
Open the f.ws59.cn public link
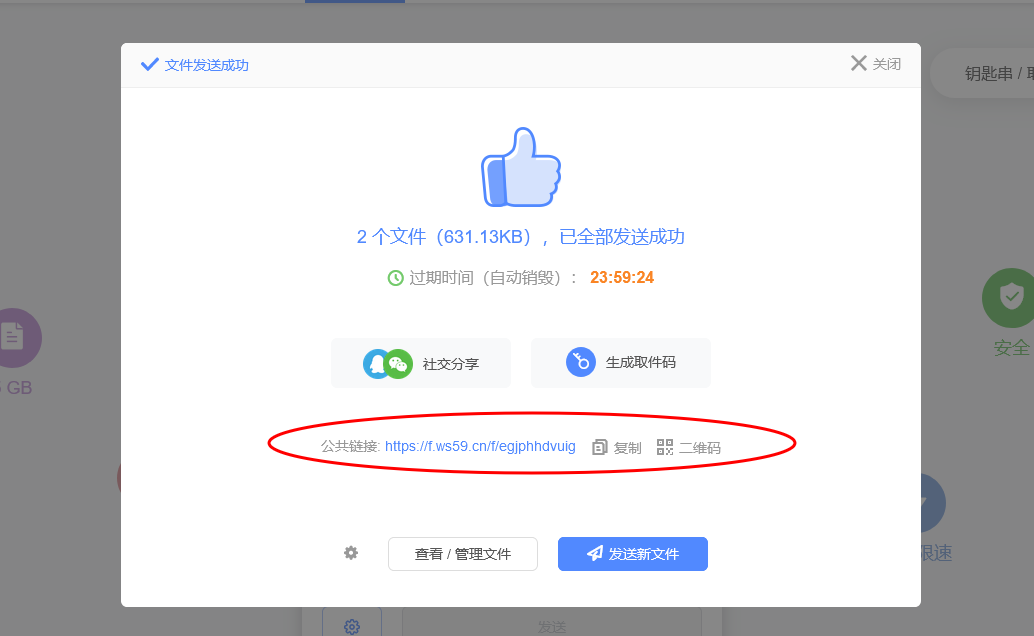(480, 446)
